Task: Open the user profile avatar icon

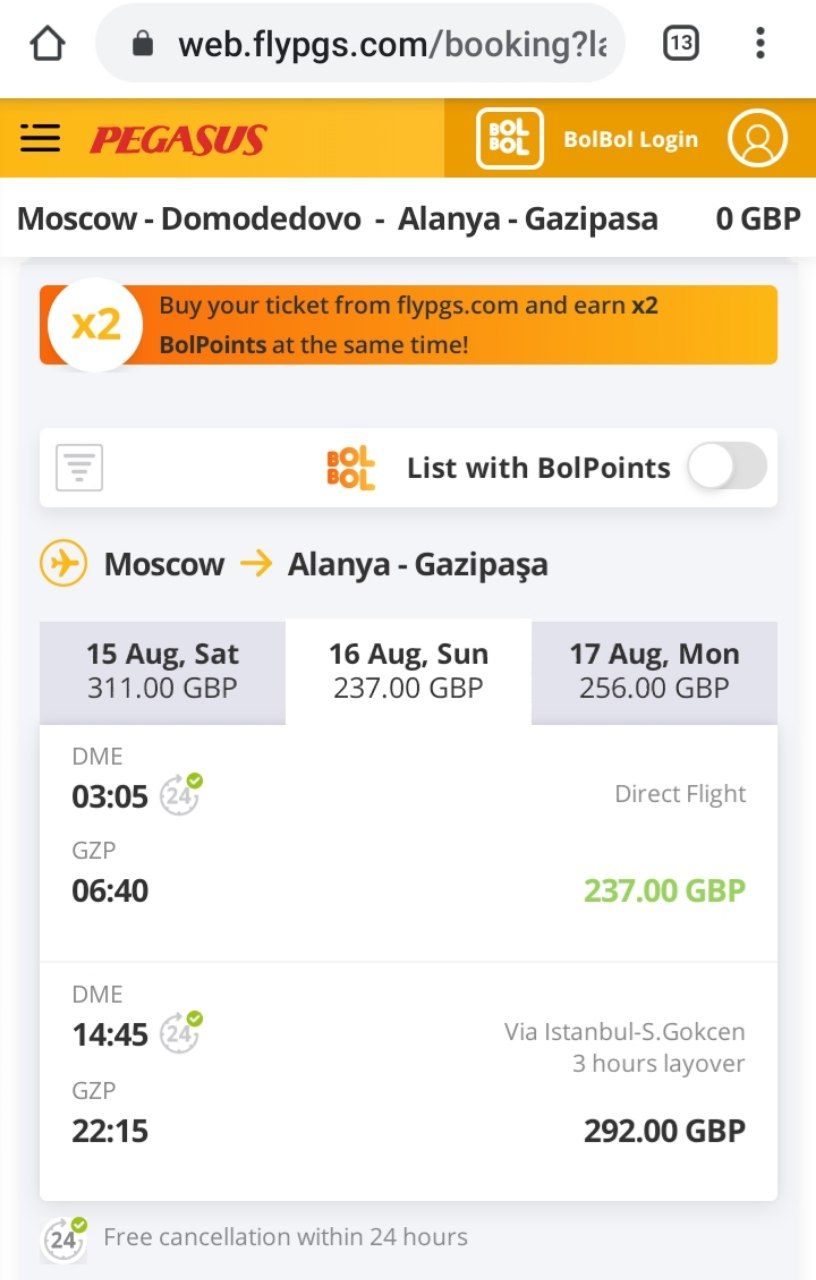Action: [x=758, y=138]
